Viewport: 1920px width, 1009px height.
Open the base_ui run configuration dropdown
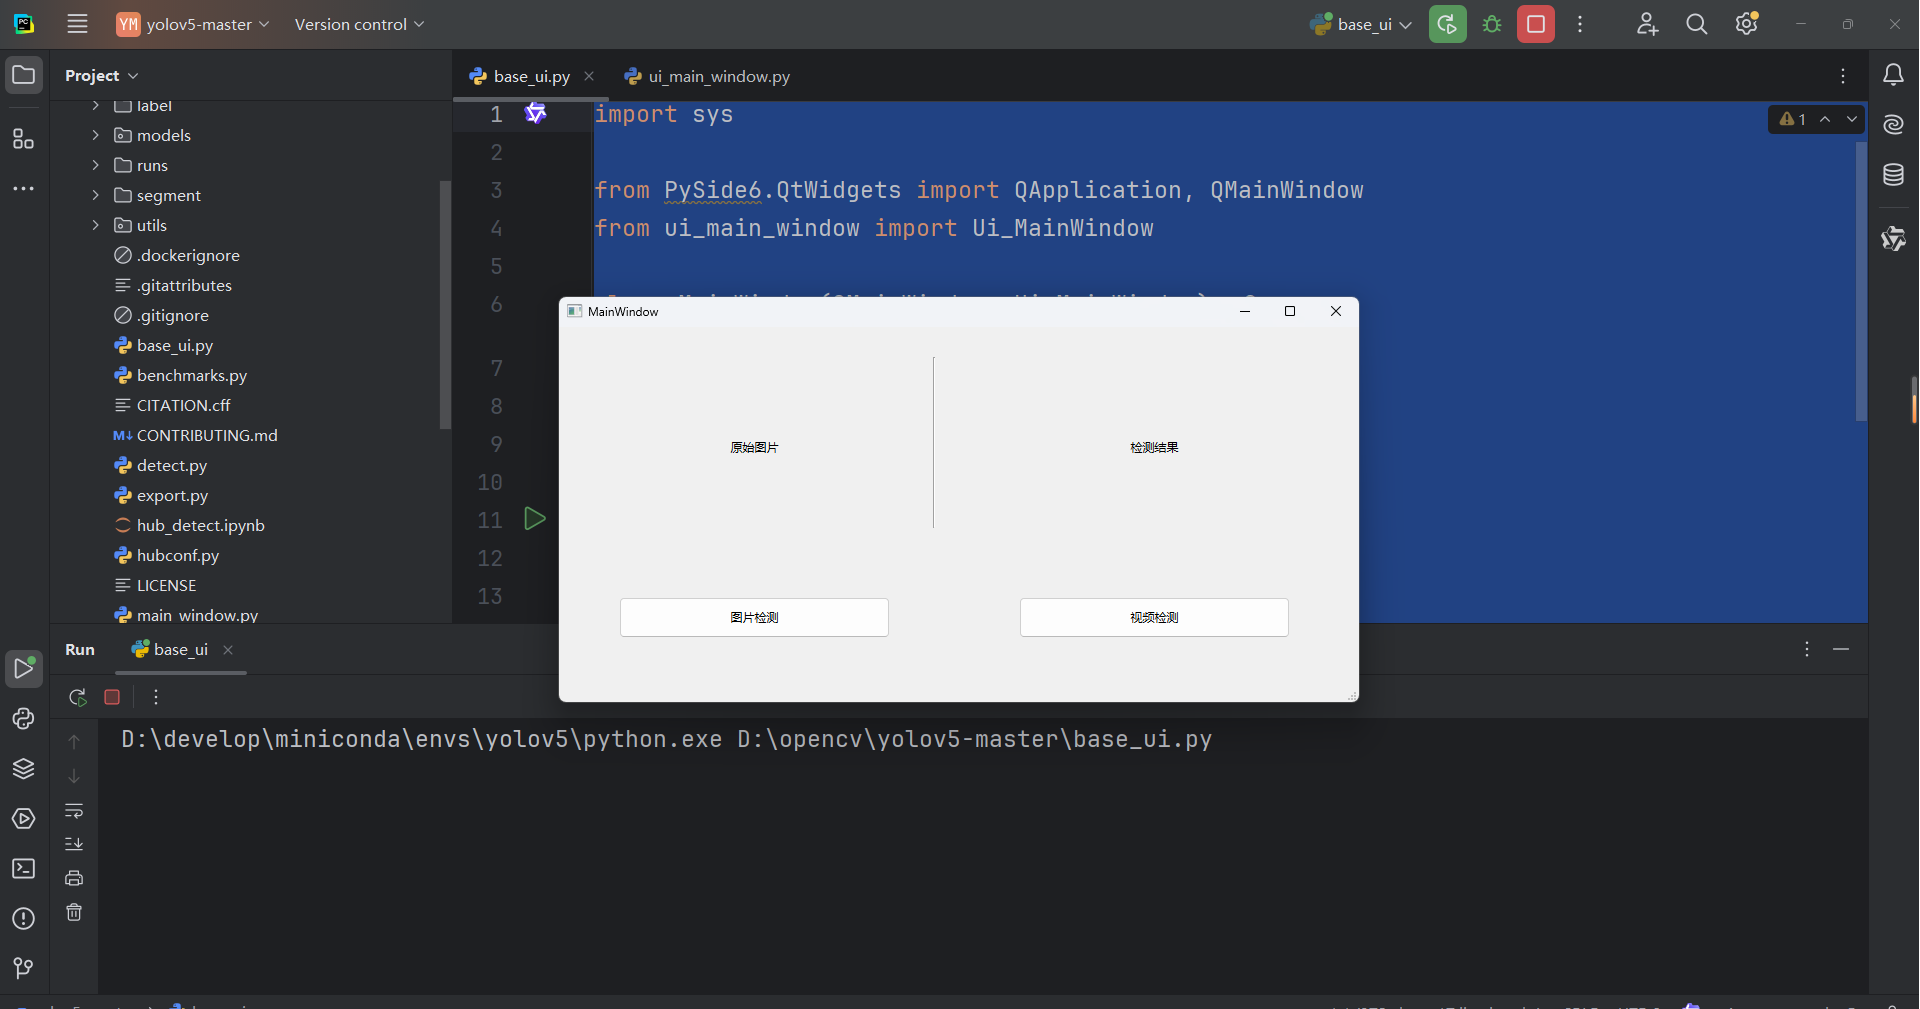point(1360,23)
